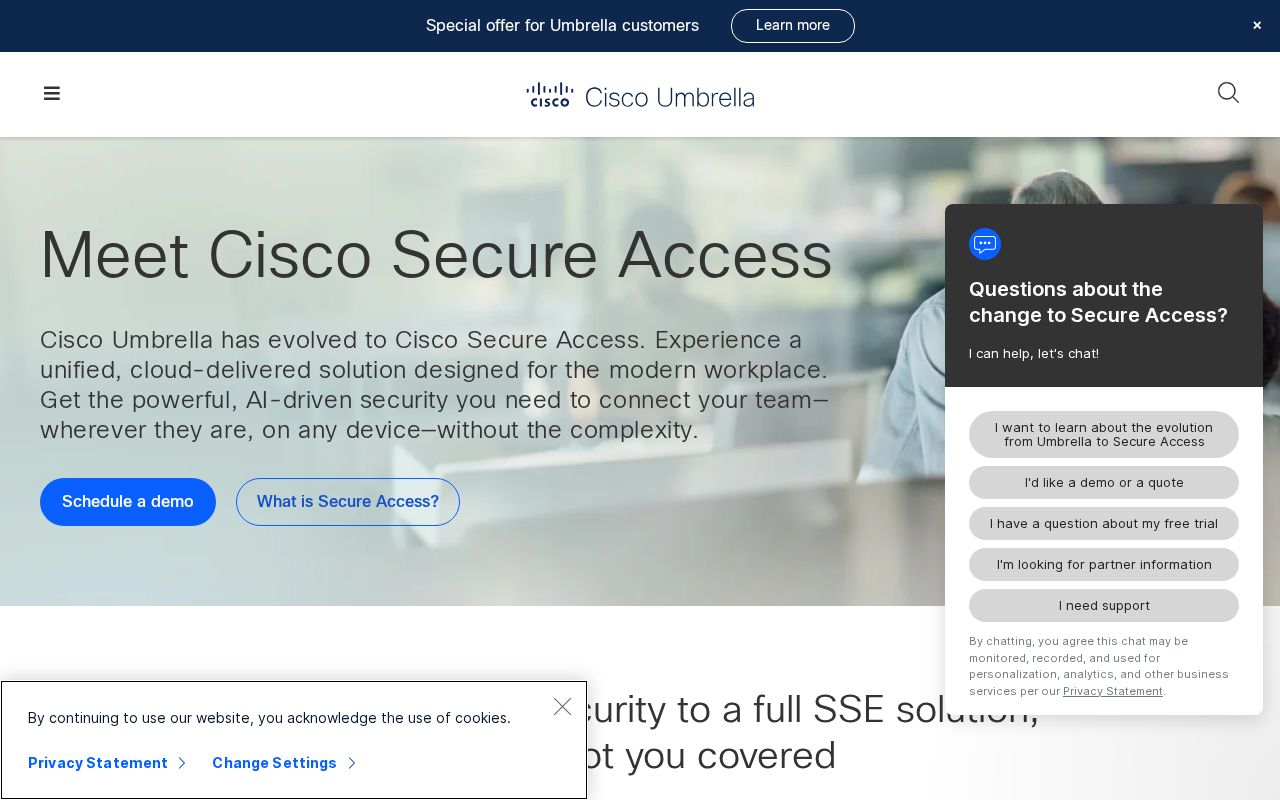This screenshot has width=1280, height=800.
Task: Open the search magnifier icon
Action: (x=1228, y=93)
